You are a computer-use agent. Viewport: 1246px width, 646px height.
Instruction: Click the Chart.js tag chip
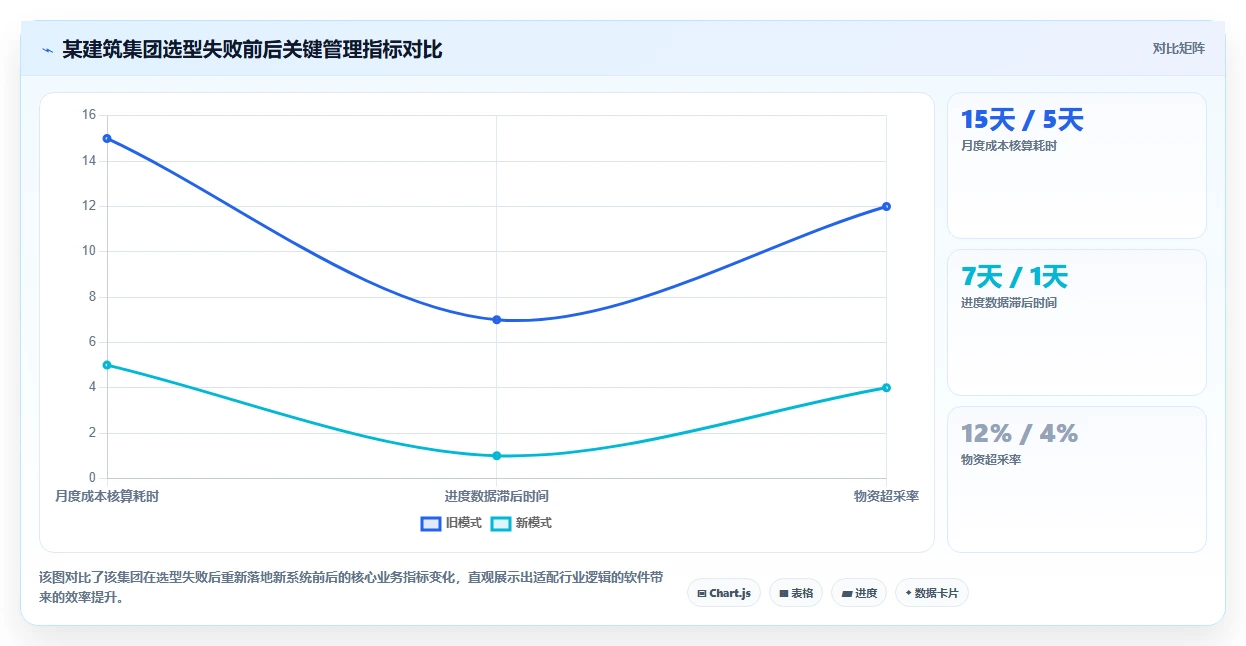[x=724, y=593]
